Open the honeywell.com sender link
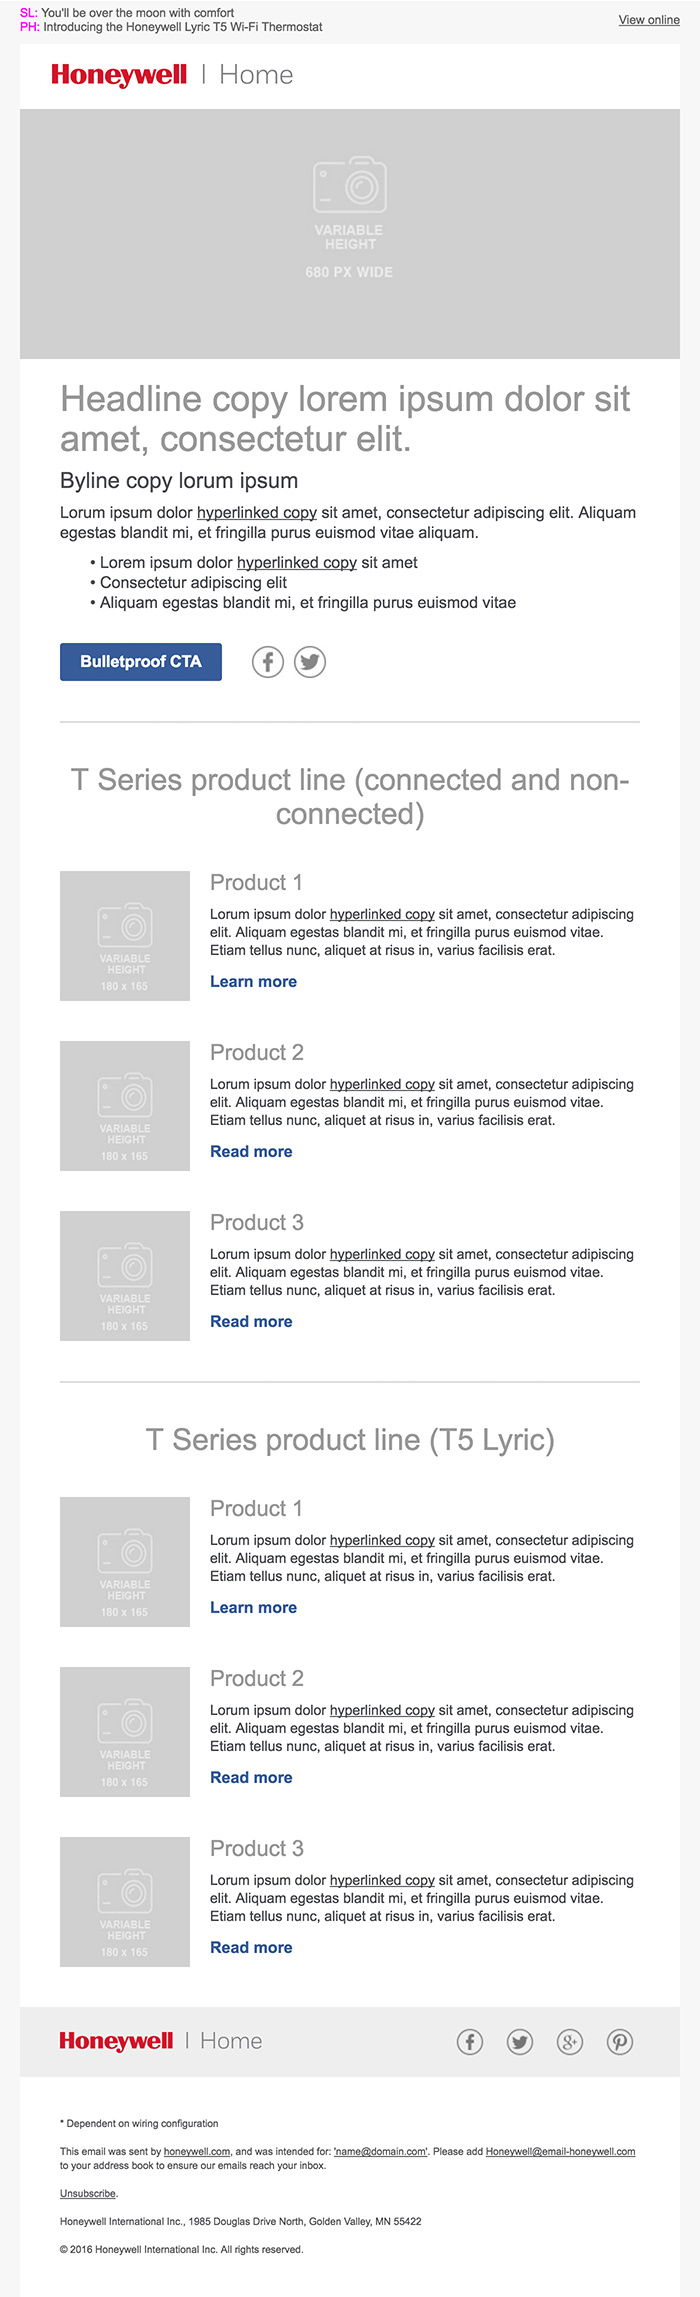700x2297 pixels. click(x=197, y=2152)
